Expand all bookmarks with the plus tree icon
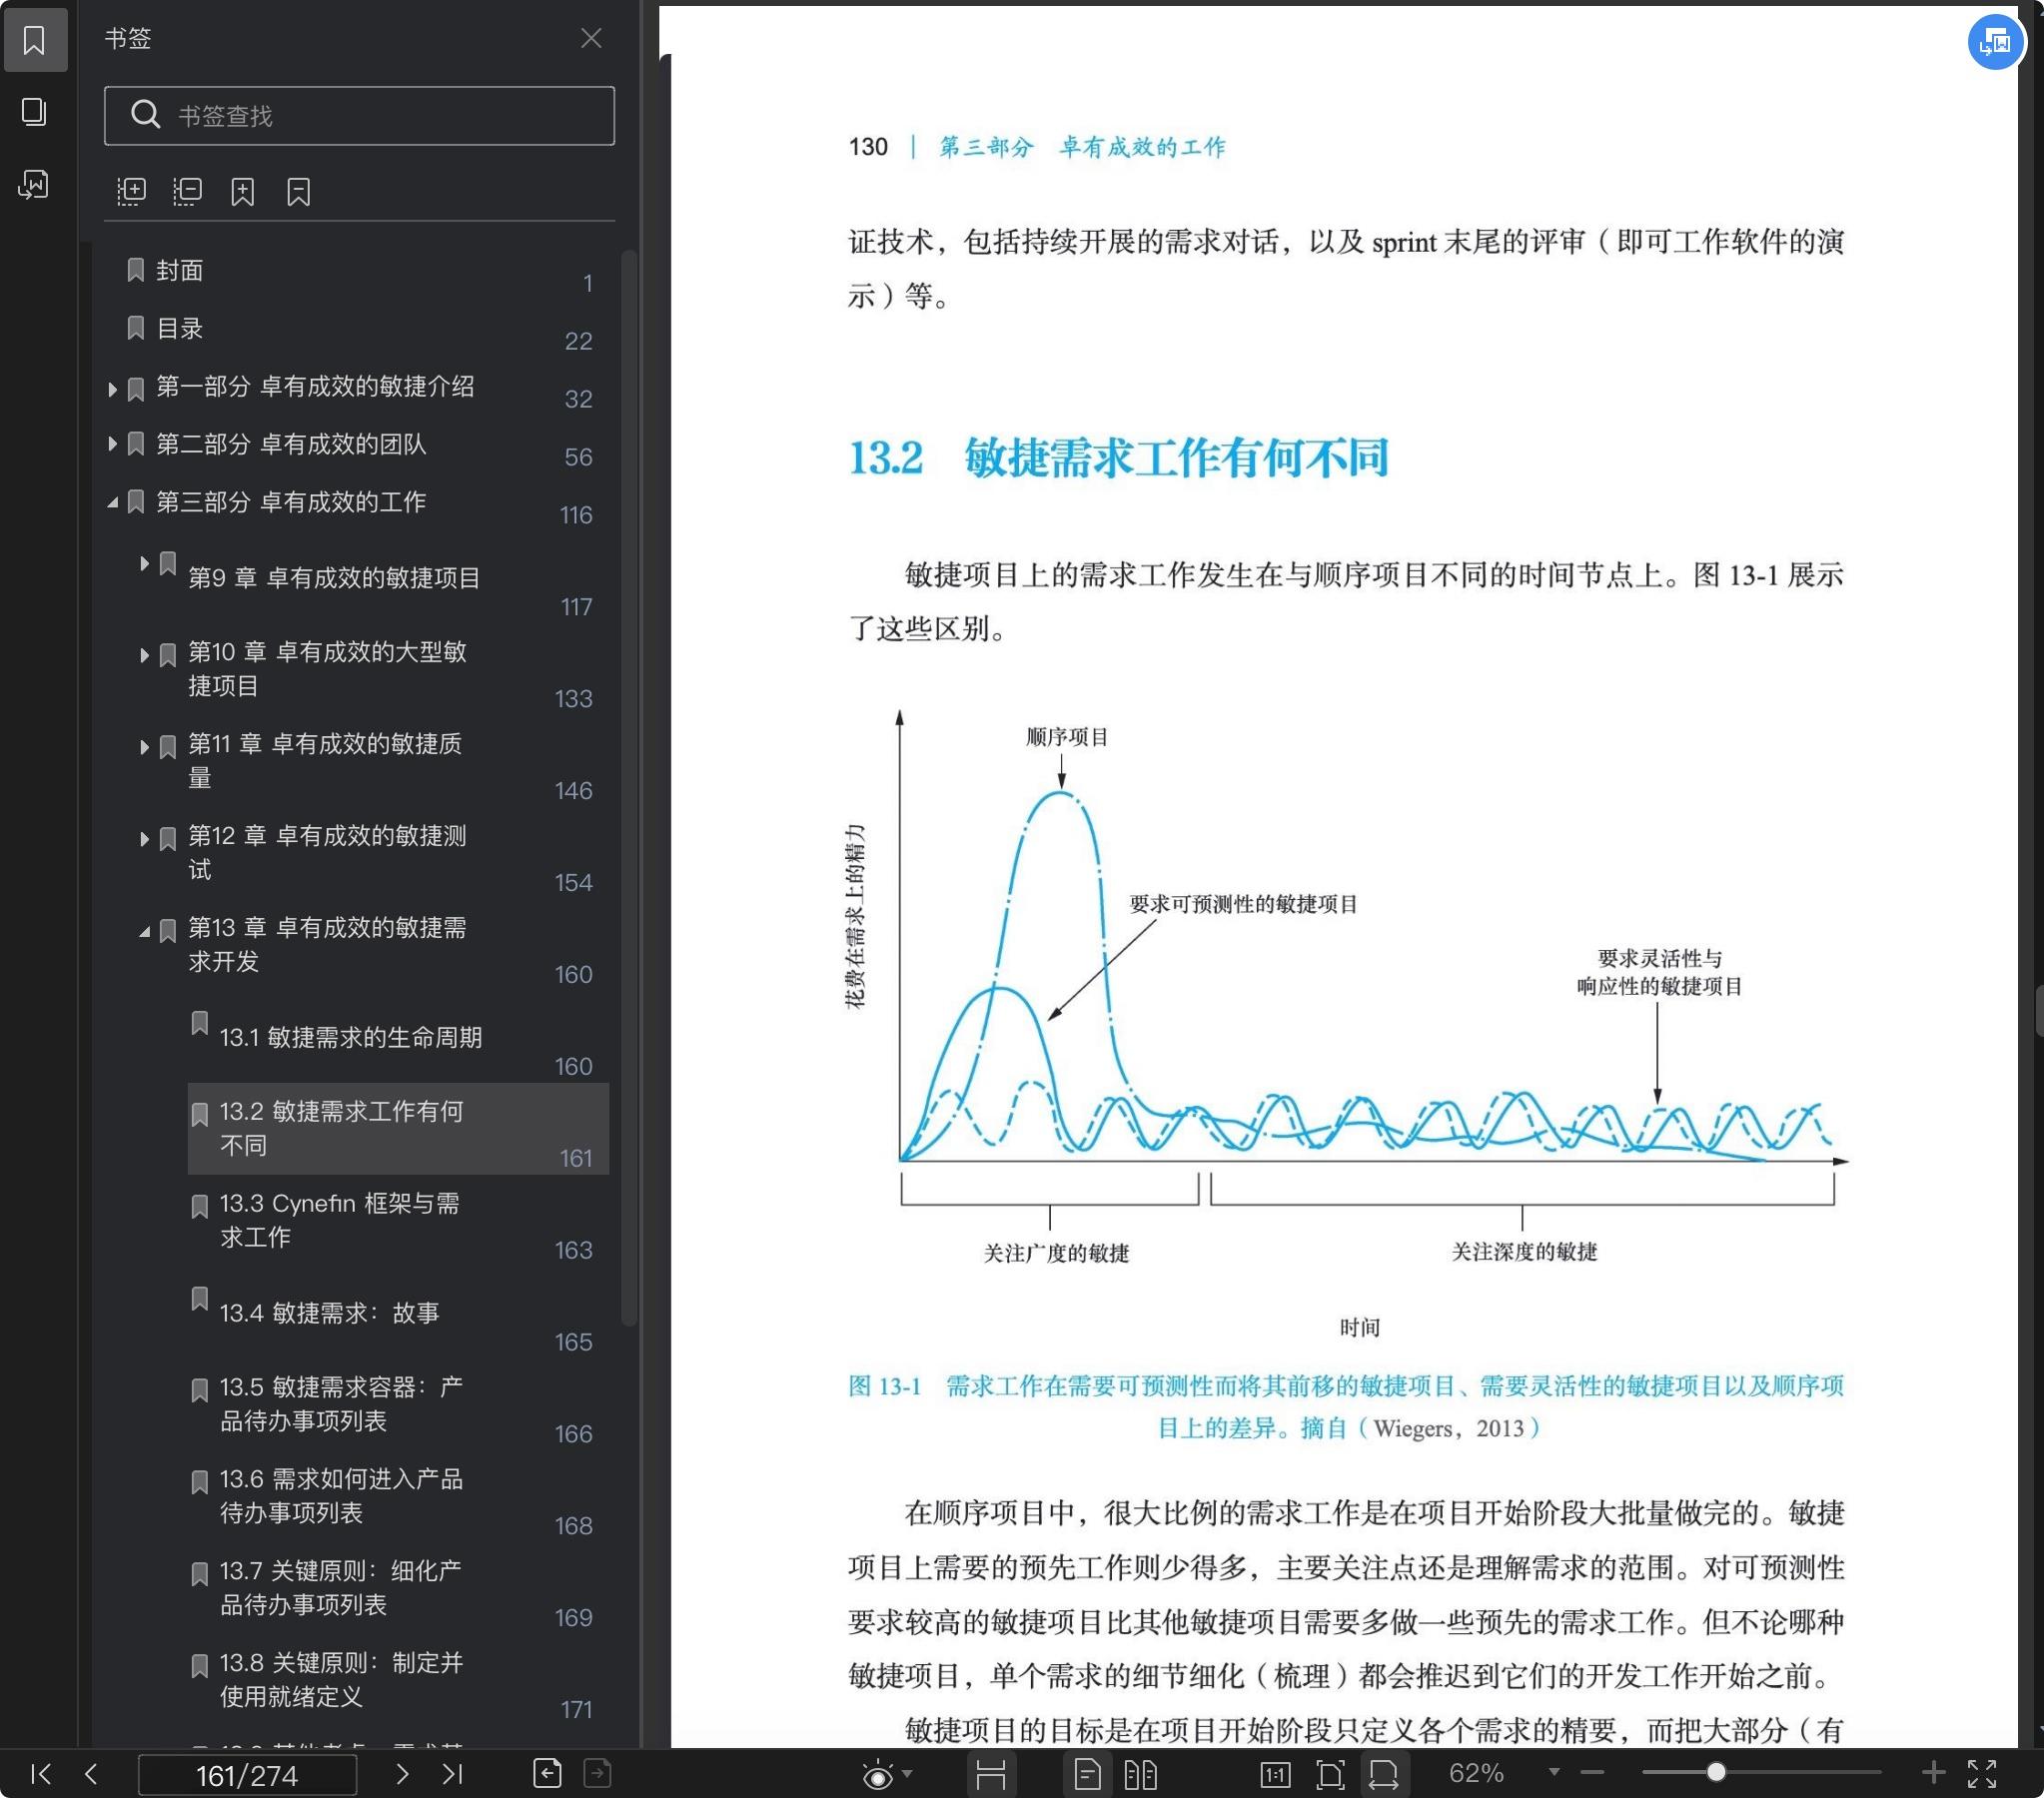The image size is (2044, 1798). coord(131,191)
